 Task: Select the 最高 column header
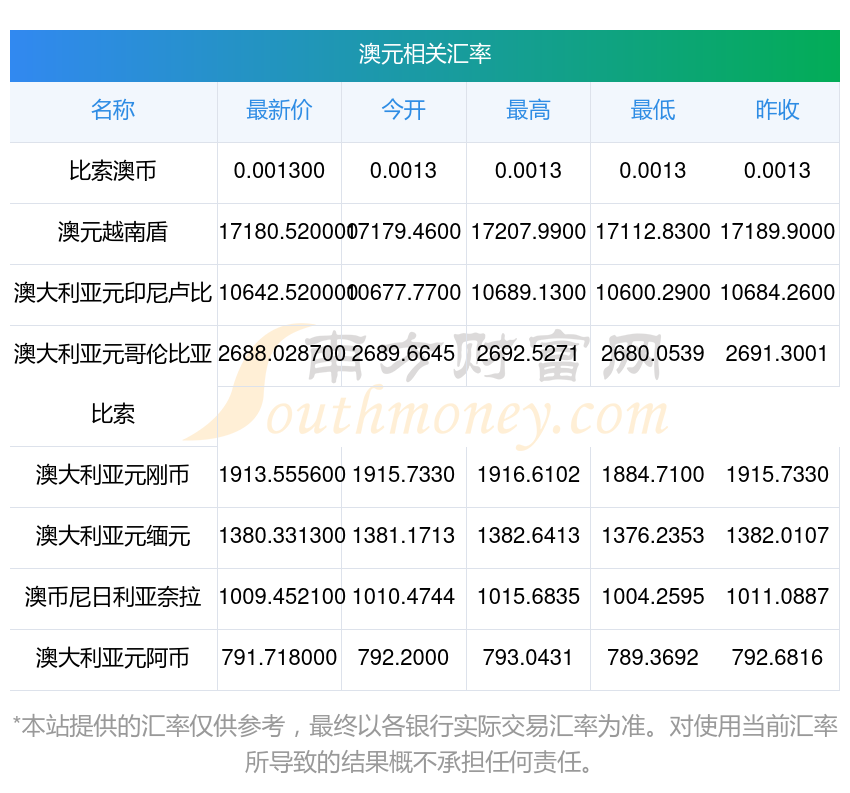[528, 110]
